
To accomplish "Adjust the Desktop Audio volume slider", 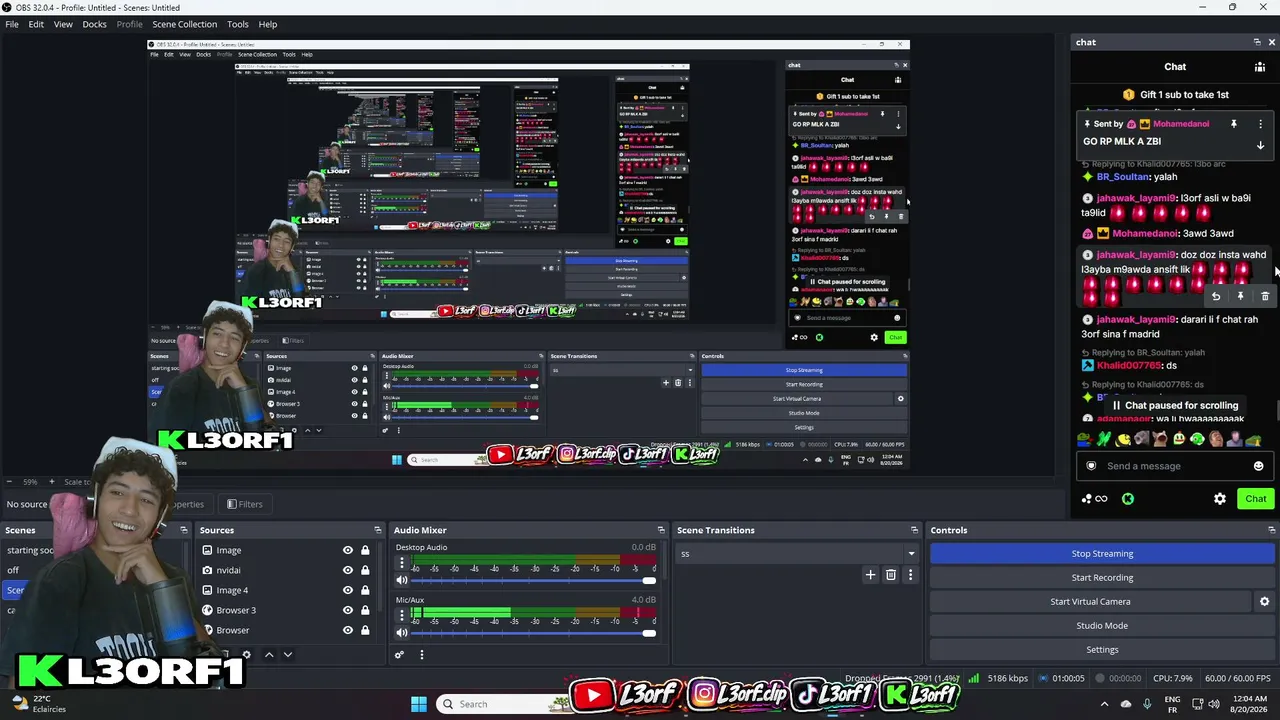I will tap(534, 581).
